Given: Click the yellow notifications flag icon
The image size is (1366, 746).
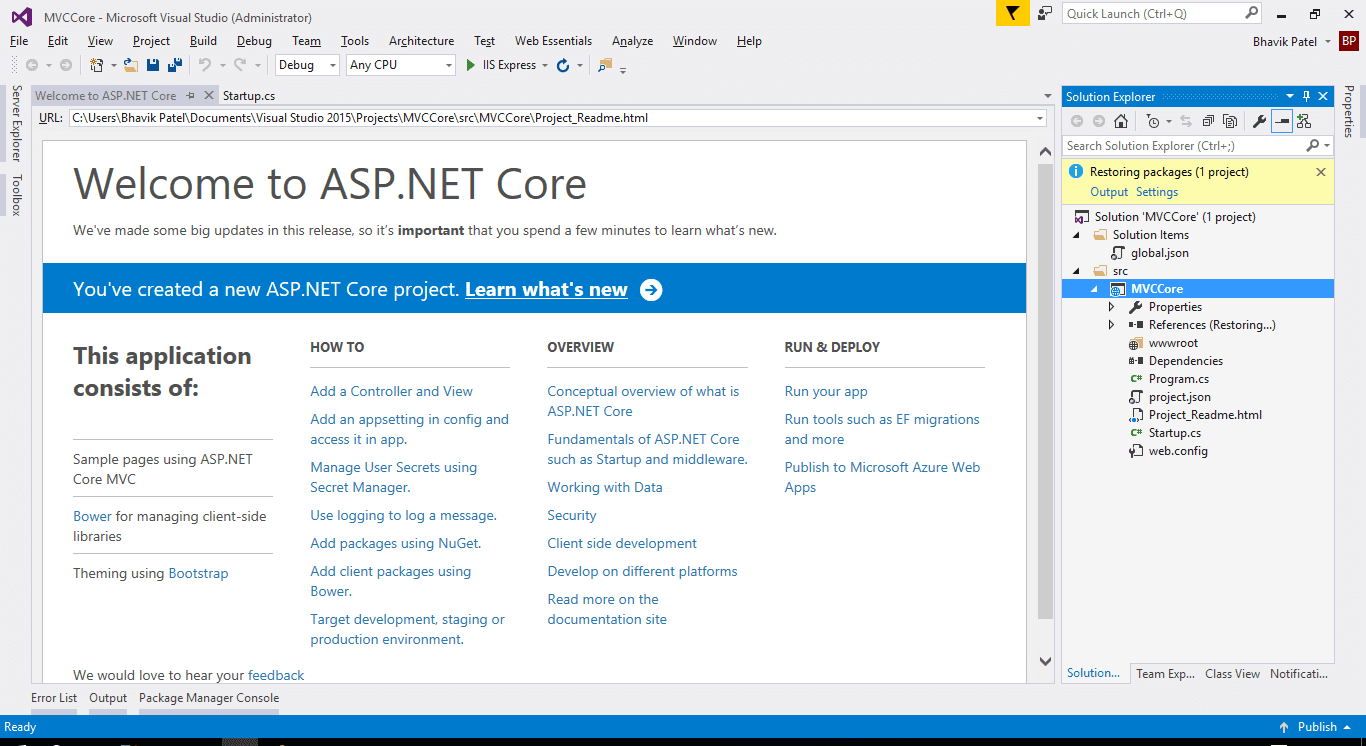Looking at the screenshot, I should pos(1012,13).
